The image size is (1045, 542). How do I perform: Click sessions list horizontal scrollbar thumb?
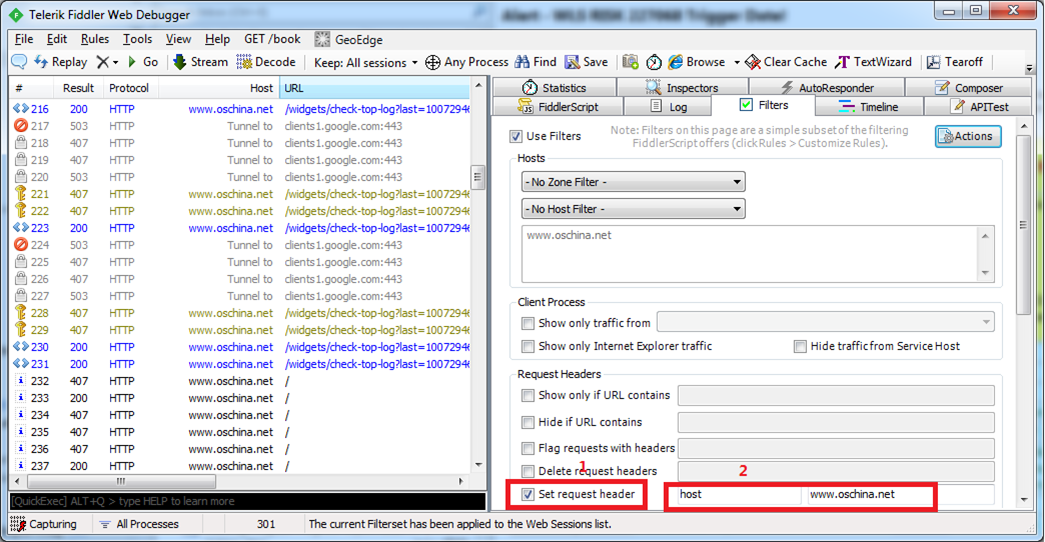point(121,481)
